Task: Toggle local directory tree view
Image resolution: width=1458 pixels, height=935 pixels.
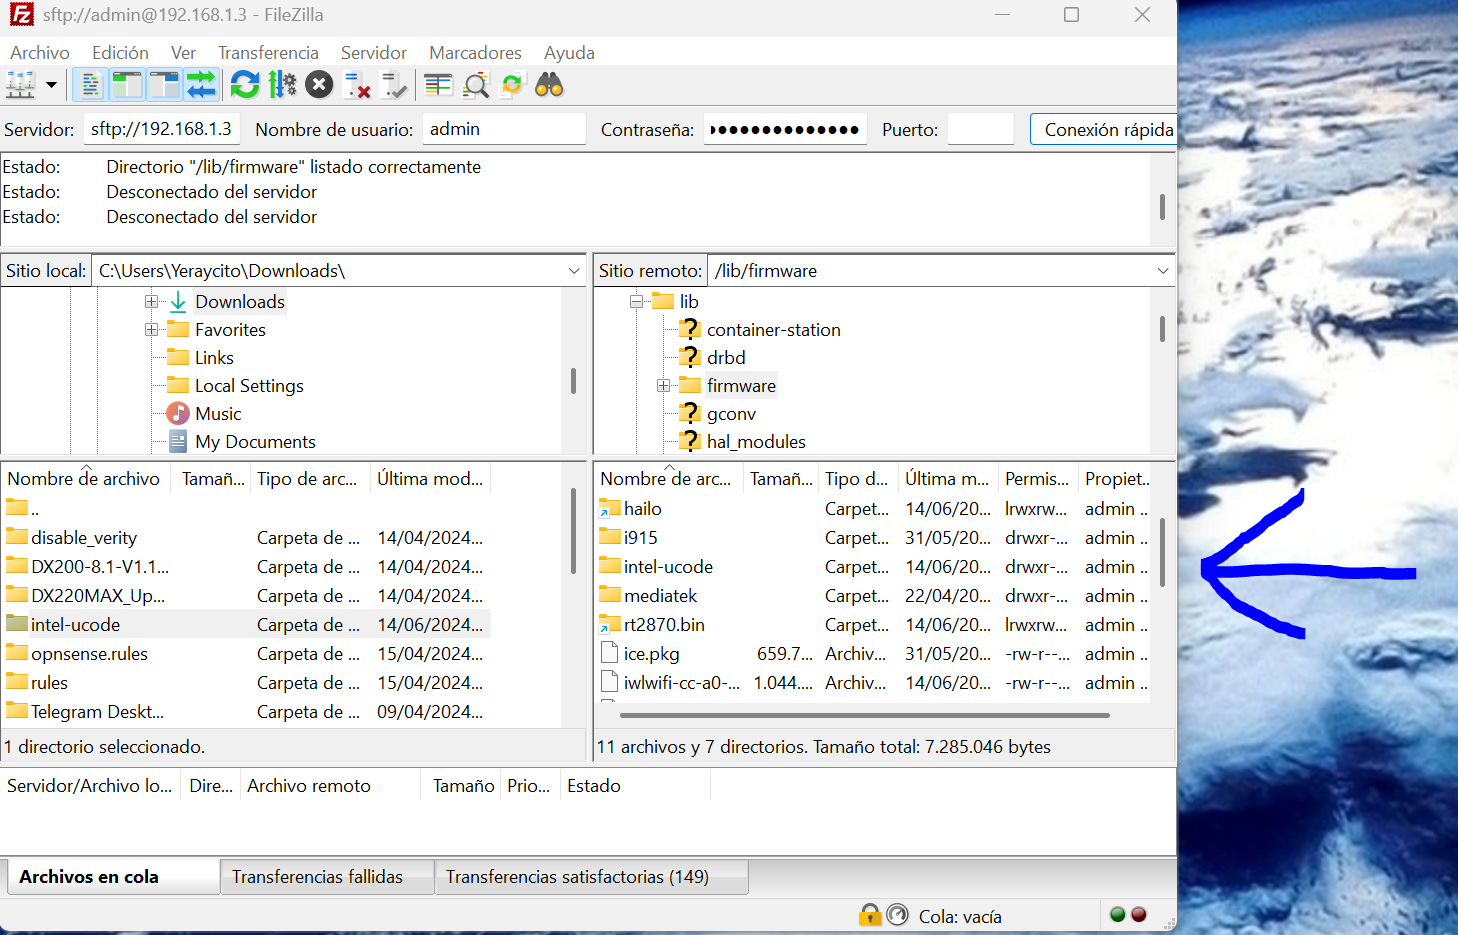Action: click(x=127, y=86)
